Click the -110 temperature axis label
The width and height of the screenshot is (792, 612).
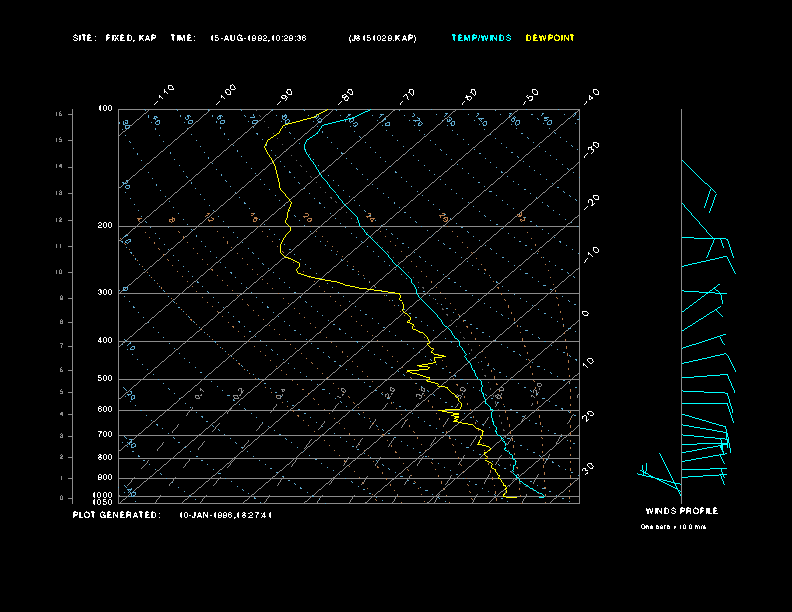[166, 92]
